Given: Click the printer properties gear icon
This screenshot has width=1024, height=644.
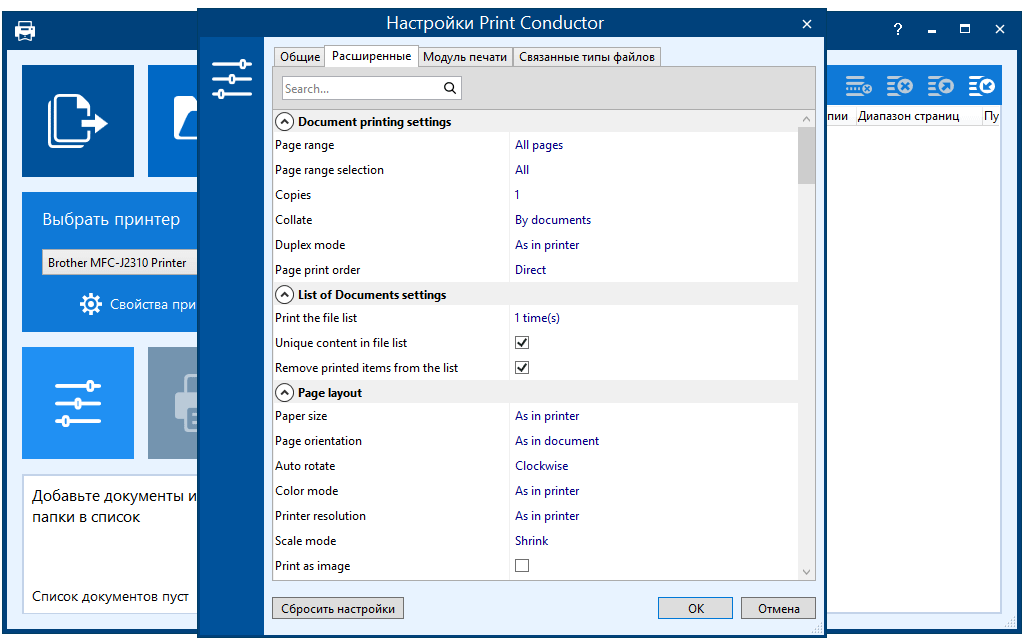Looking at the screenshot, I should pos(91,304).
